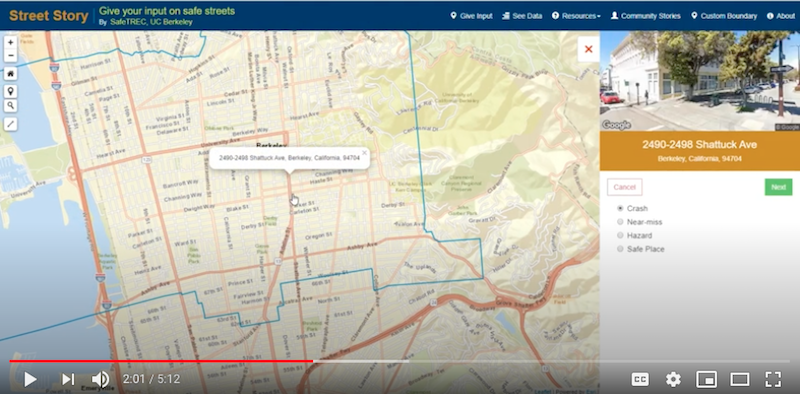Toggle closed captions on video
The image size is (800, 394).
click(640, 379)
